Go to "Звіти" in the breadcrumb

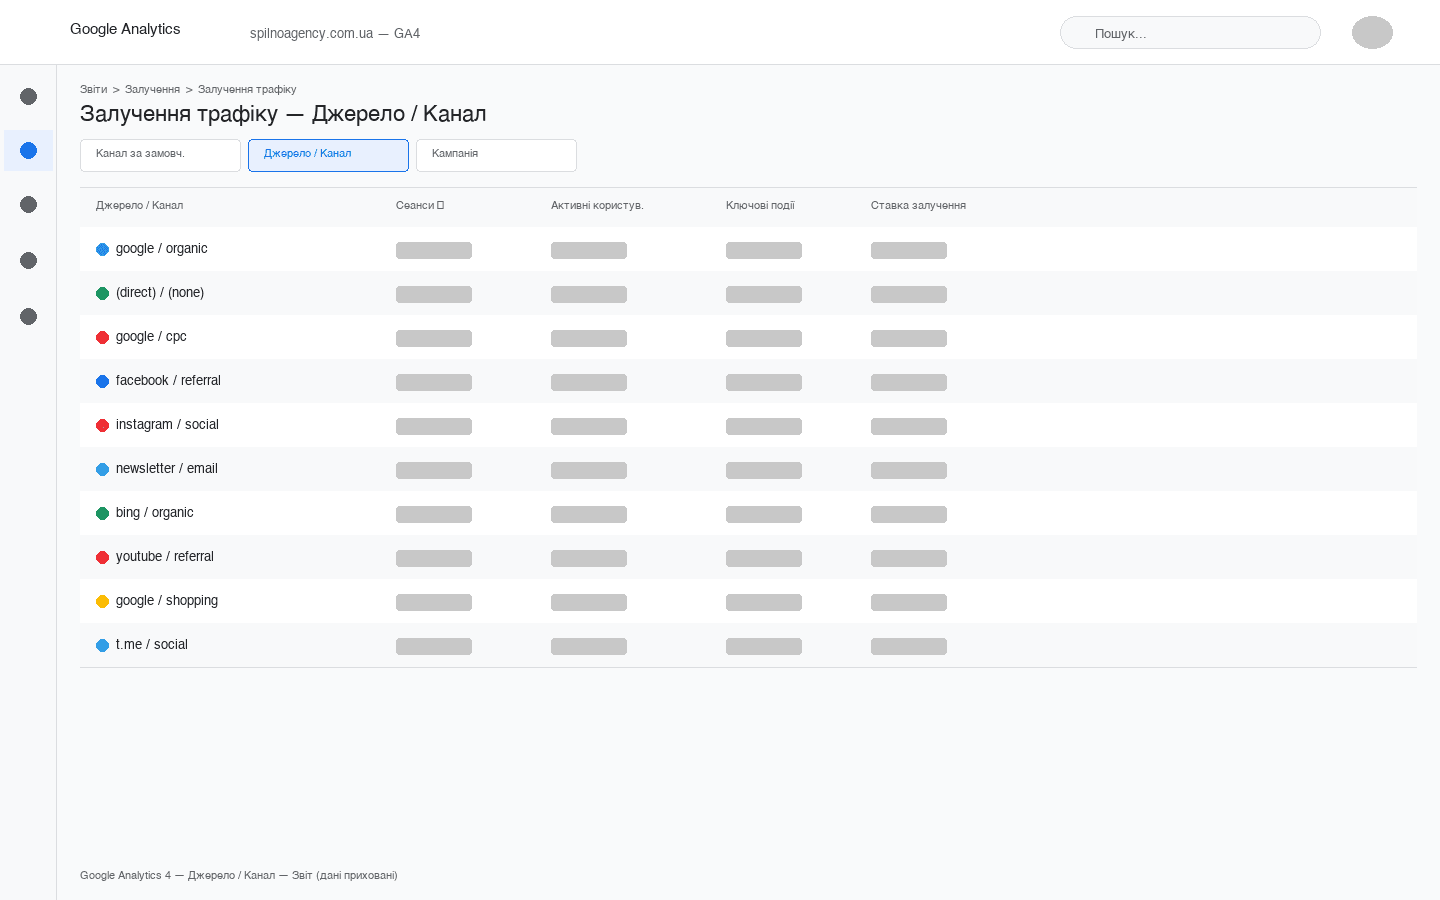coord(93,90)
